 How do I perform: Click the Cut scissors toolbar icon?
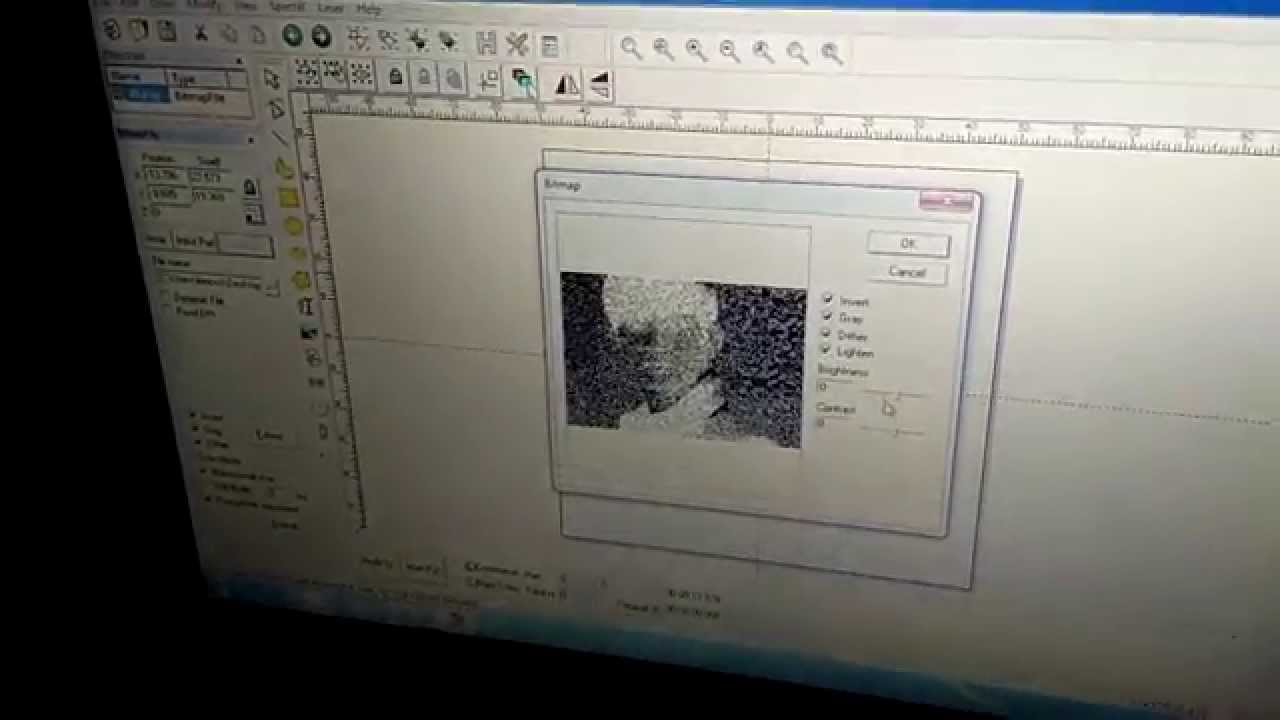200,32
